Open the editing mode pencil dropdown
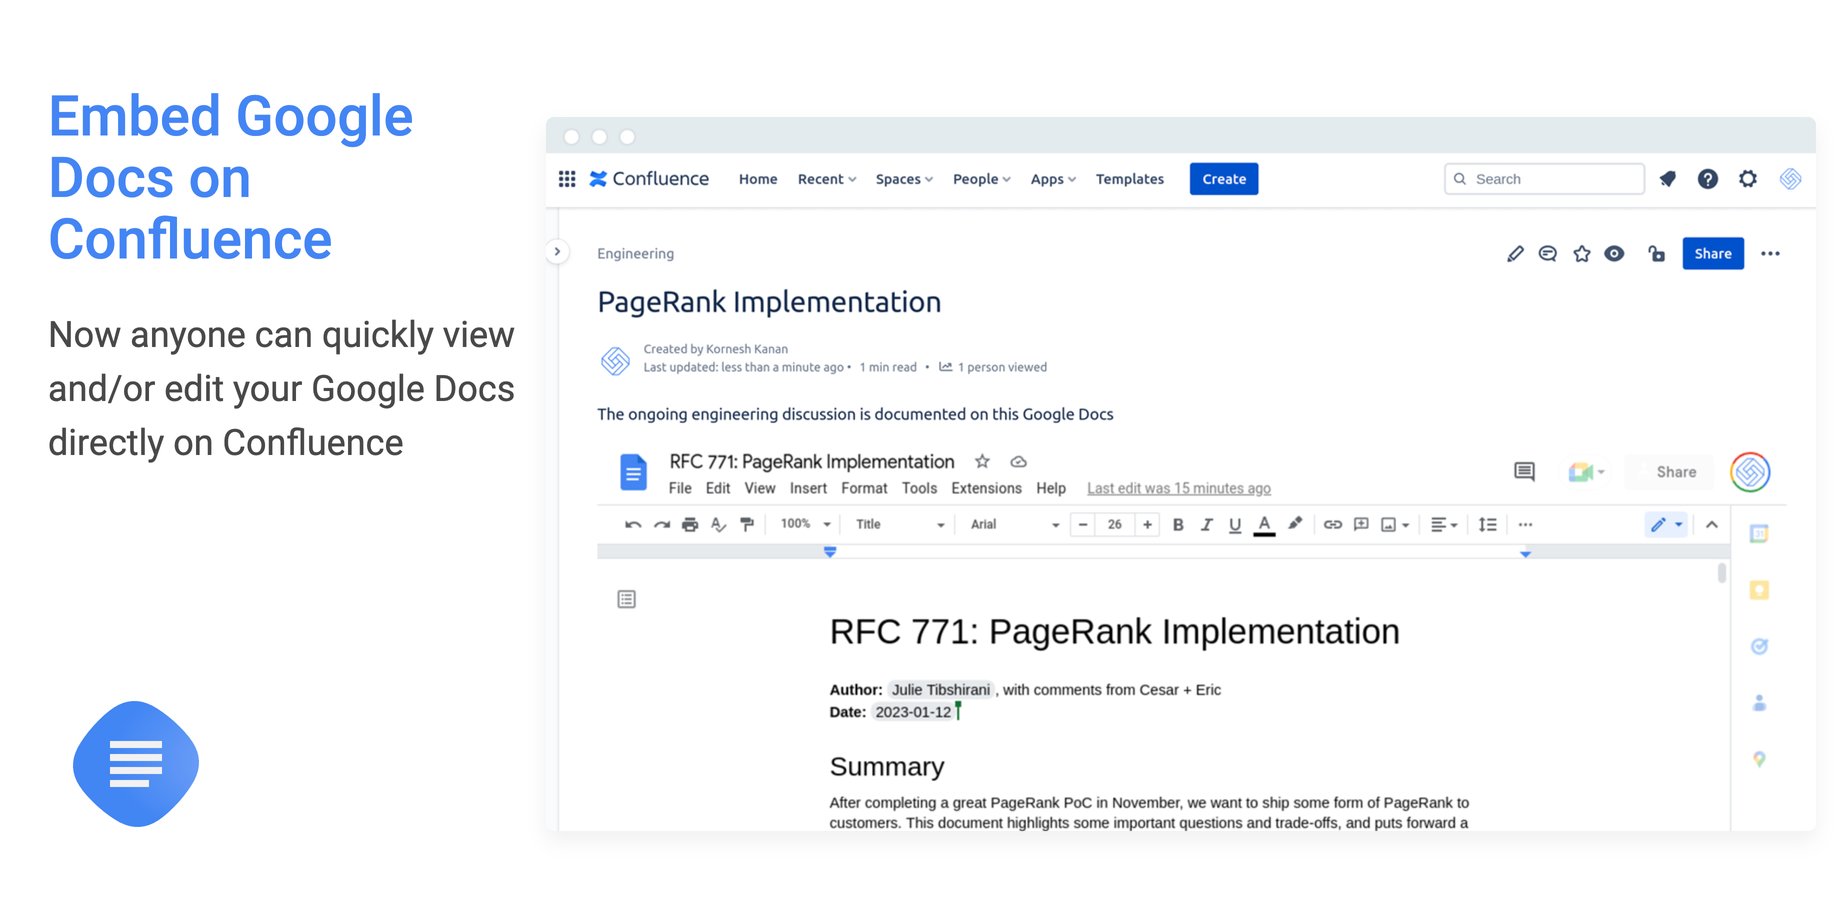Screen dimensions: 1840x900 click(1666, 525)
